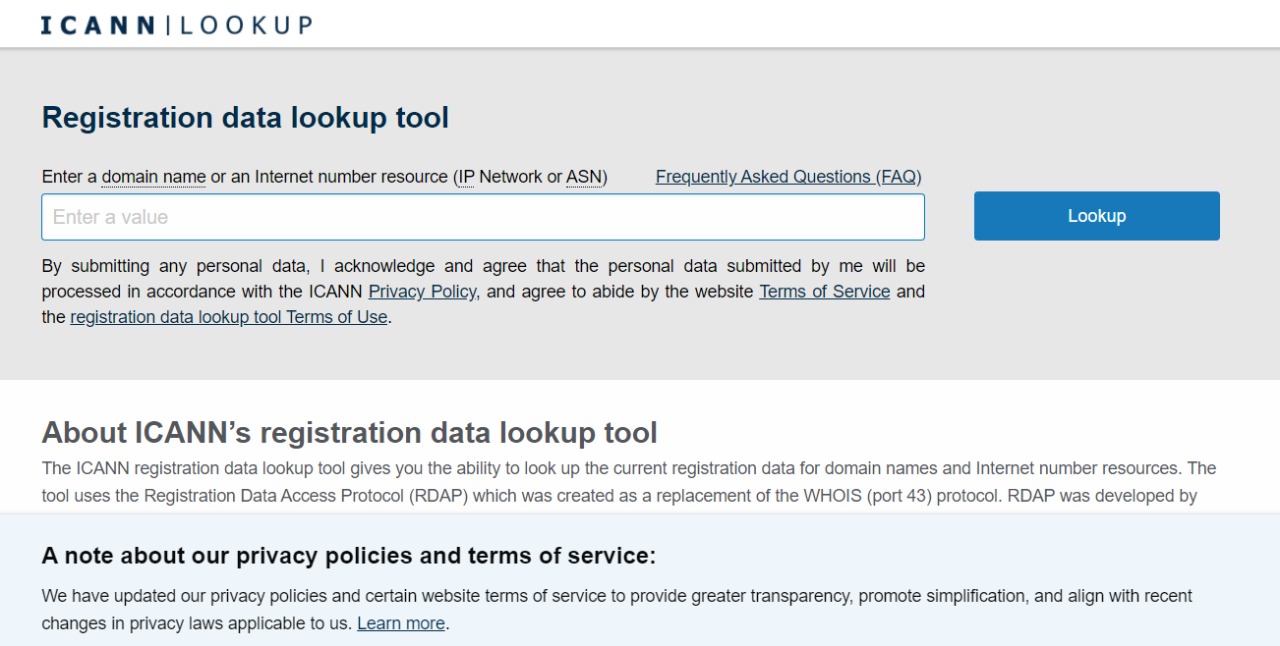Image resolution: width=1280 pixels, height=646 pixels.
Task: Open the ICANN Privacy Policy link
Action: (x=422, y=292)
